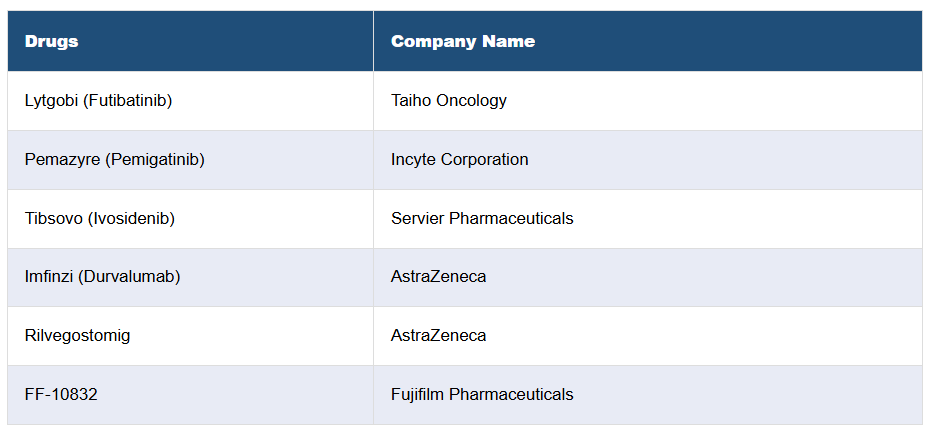
Task: Click the Fujifilm Pharmaceuticals cell
Action: tap(482, 394)
